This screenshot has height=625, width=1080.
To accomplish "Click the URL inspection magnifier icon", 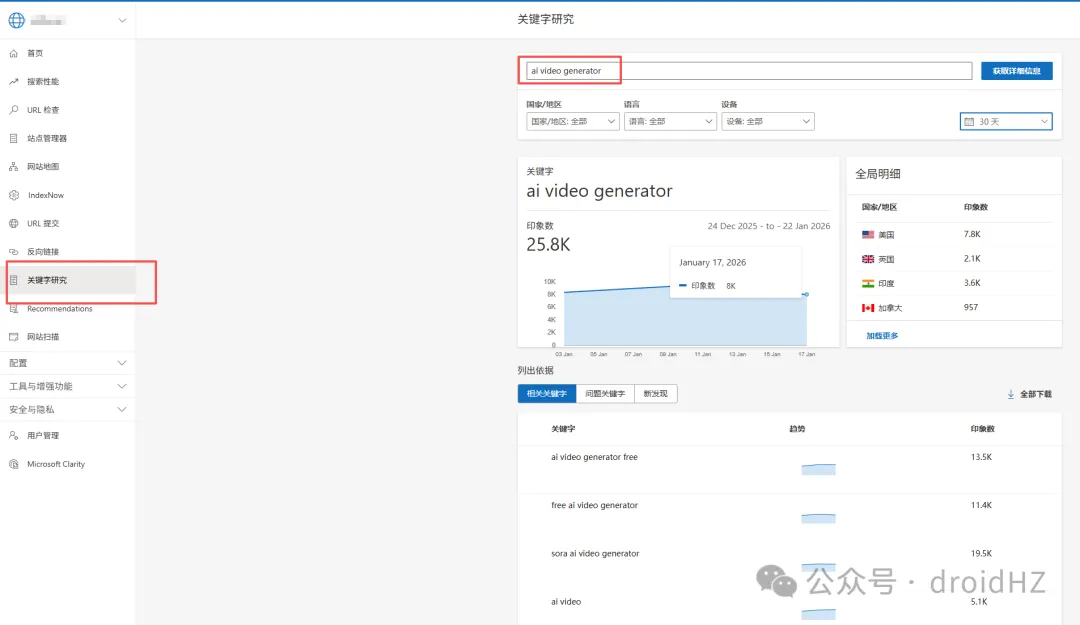I will click(14, 110).
